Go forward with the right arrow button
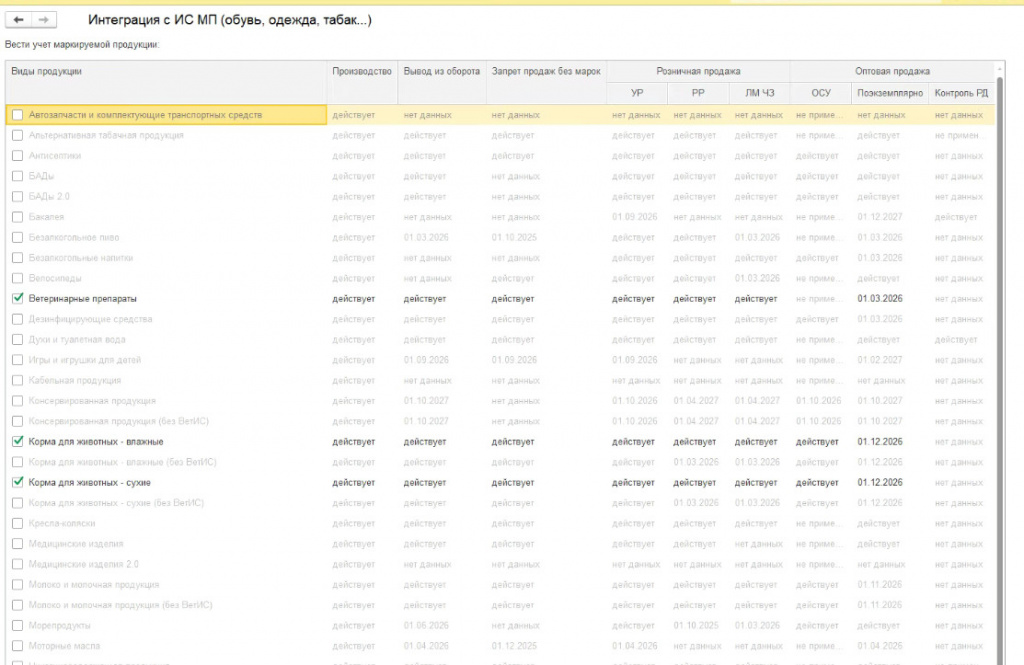This screenshot has width=1024, height=665. click(x=44, y=20)
